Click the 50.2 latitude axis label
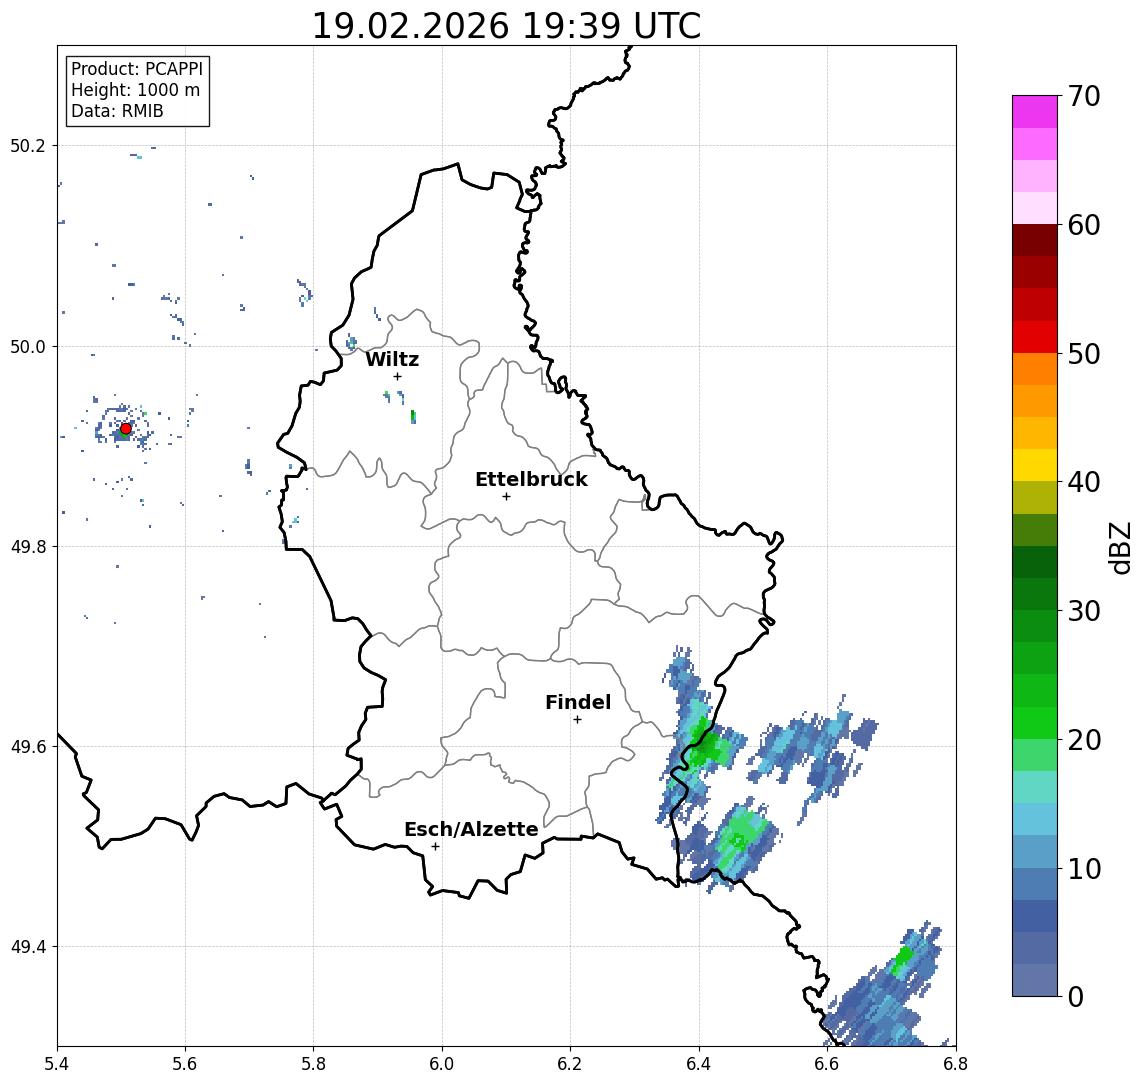Image resolution: width=1145 pixels, height=1084 pixels. (28, 145)
